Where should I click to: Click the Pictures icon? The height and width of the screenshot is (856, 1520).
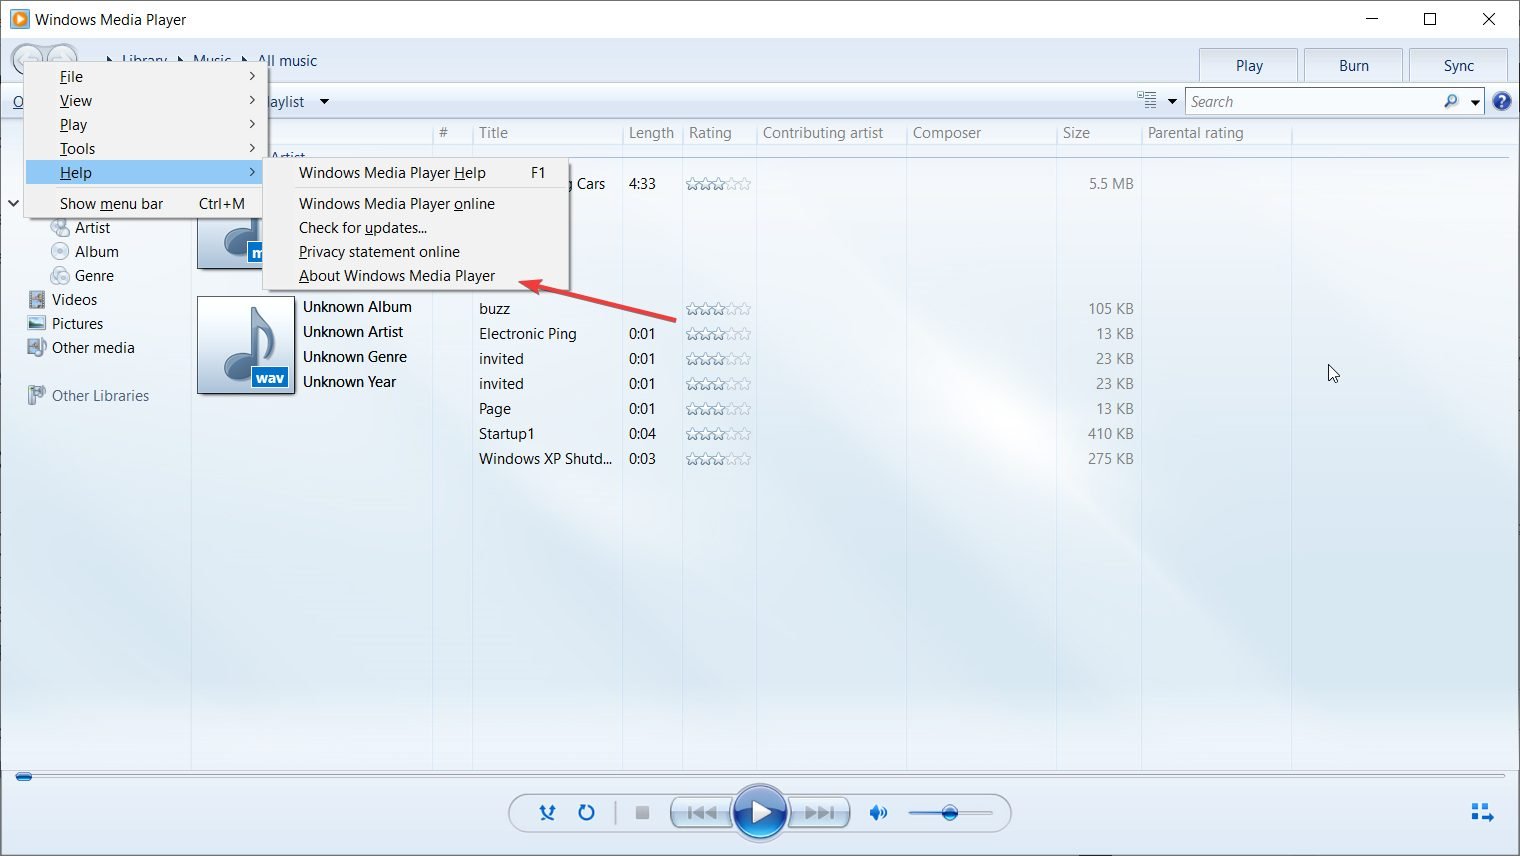coord(37,324)
